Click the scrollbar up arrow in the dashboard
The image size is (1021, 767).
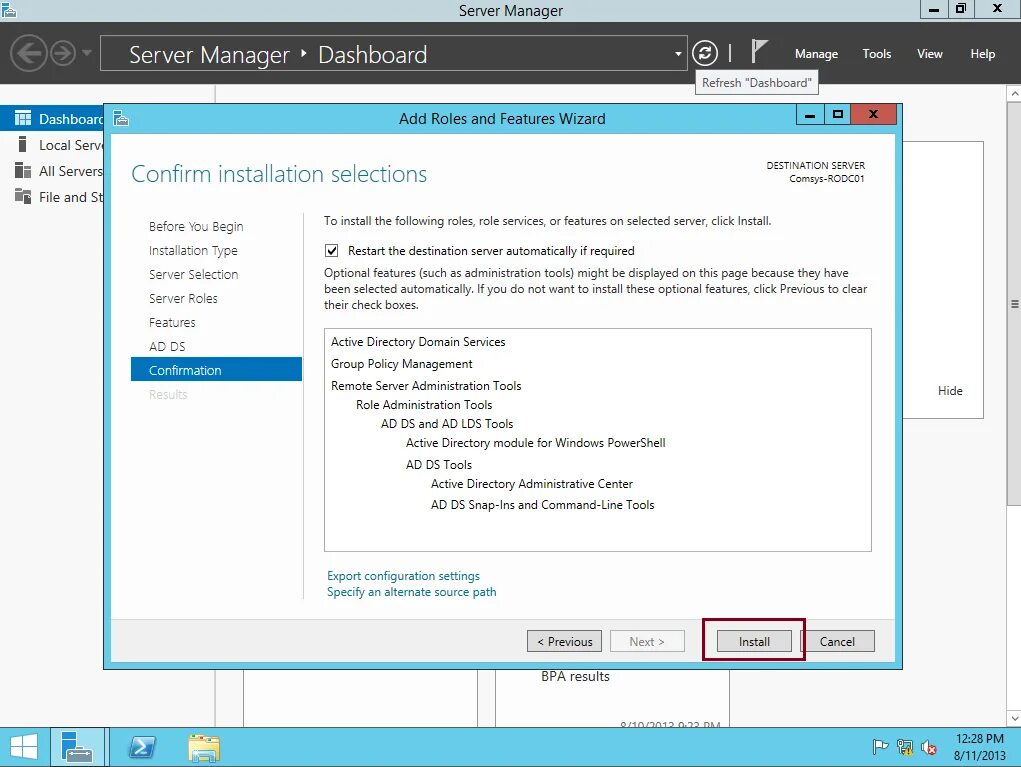pyautogui.click(x=1014, y=94)
